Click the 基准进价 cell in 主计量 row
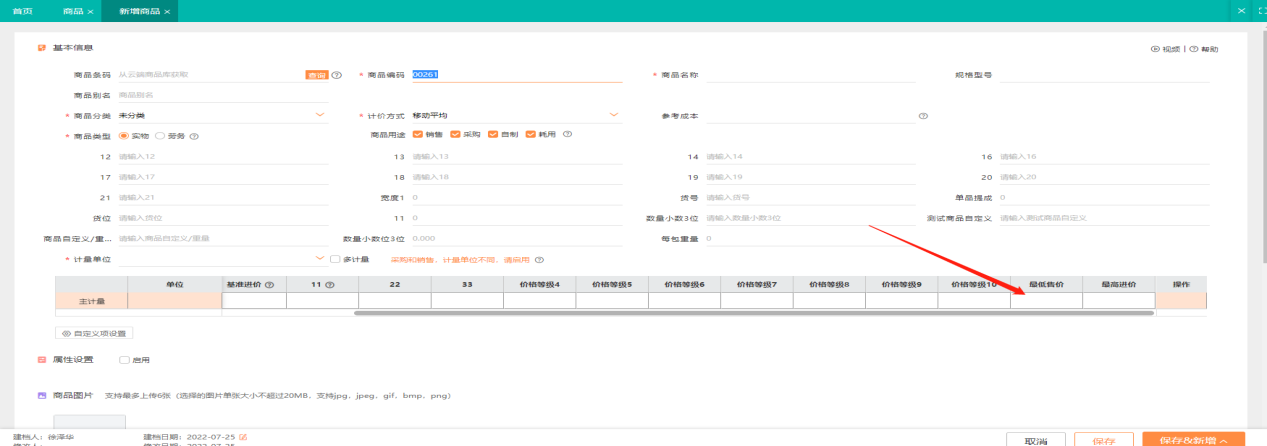Screen dimensions: 1267x446 (254, 300)
